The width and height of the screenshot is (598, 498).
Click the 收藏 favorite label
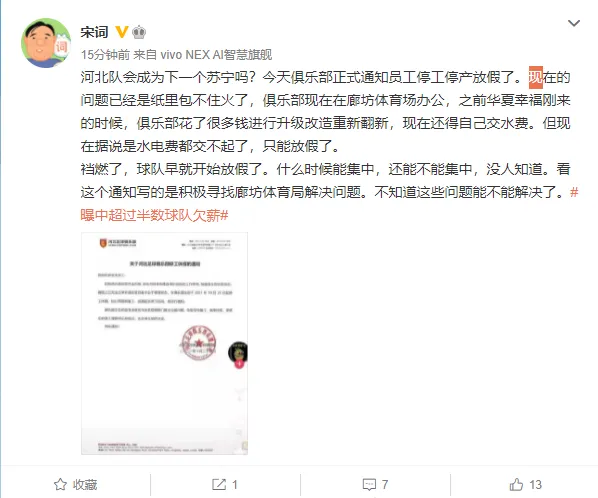[85, 485]
